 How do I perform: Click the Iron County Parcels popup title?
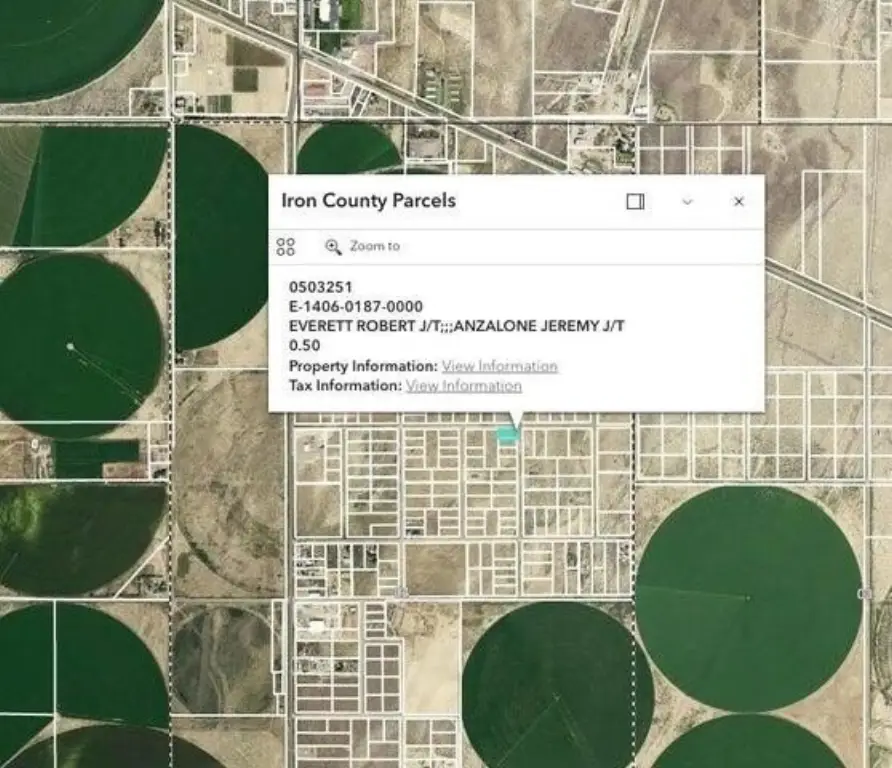(x=368, y=201)
